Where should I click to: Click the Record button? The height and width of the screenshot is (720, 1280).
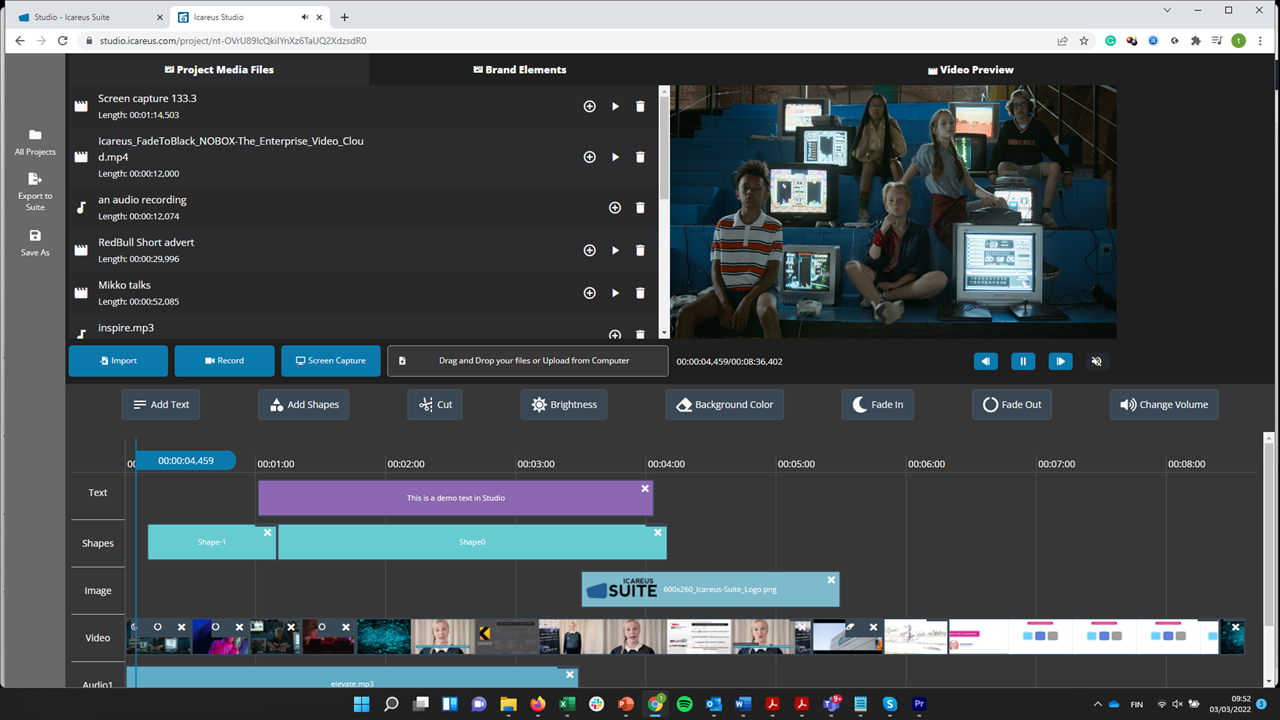click(x=224, y=361)
